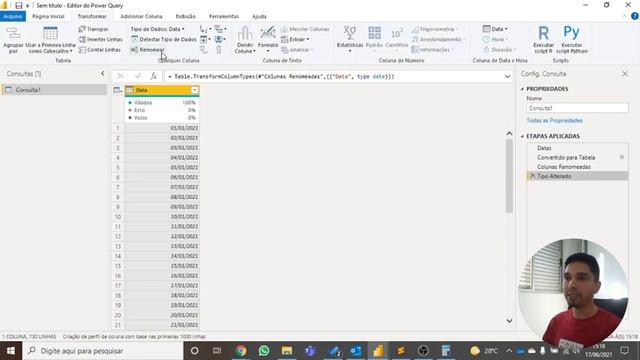Confirm the formula with the checkmark icon
The width and height of the screenshot is (640, 360).
click(138, 76)
